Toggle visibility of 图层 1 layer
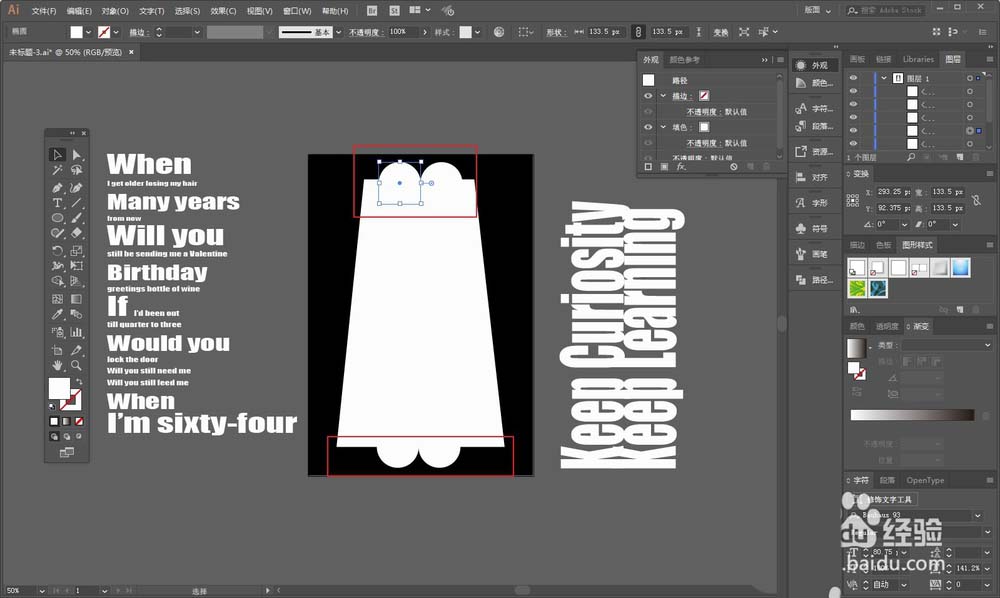 pyautogui.click(x=853, y=77)
